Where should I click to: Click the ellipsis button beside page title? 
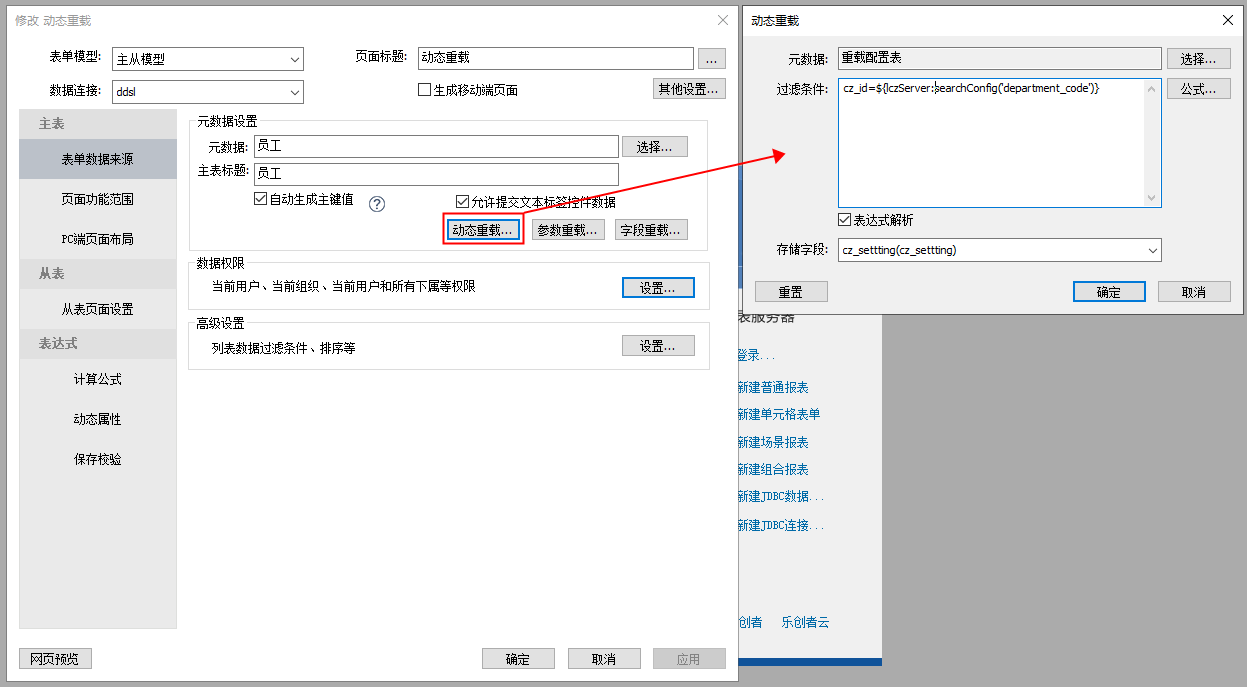(x=711, y=58)
